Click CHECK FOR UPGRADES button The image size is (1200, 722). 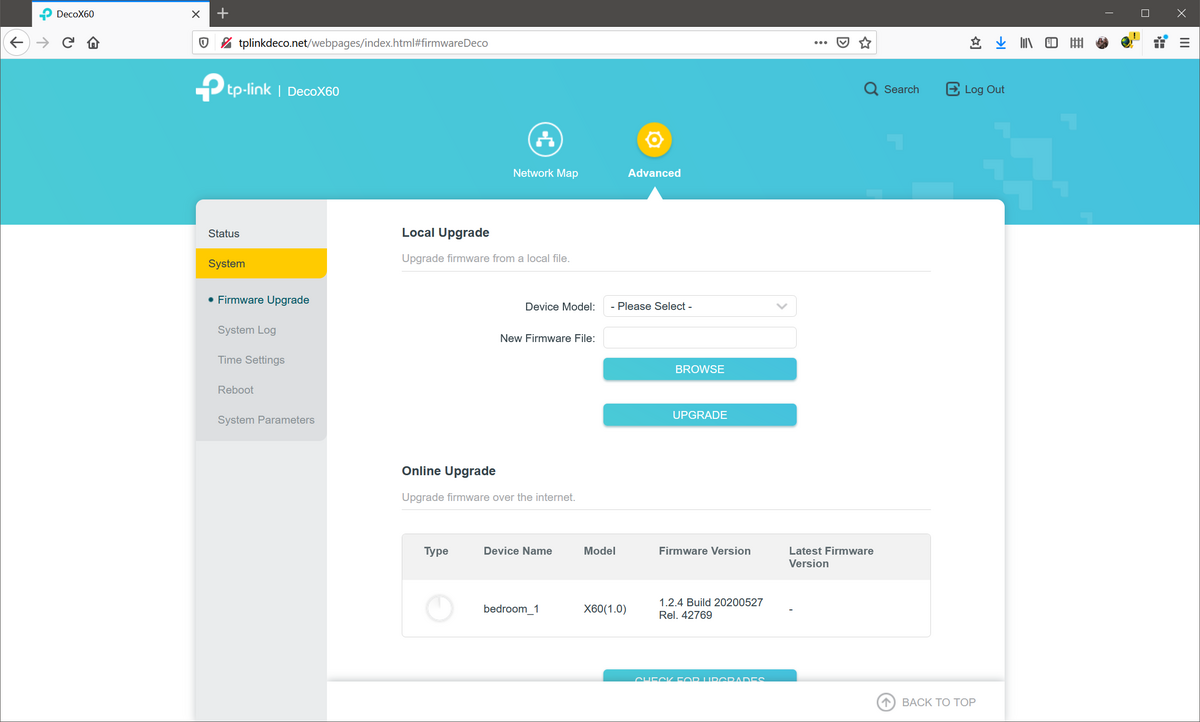click(x=700, y=677)
